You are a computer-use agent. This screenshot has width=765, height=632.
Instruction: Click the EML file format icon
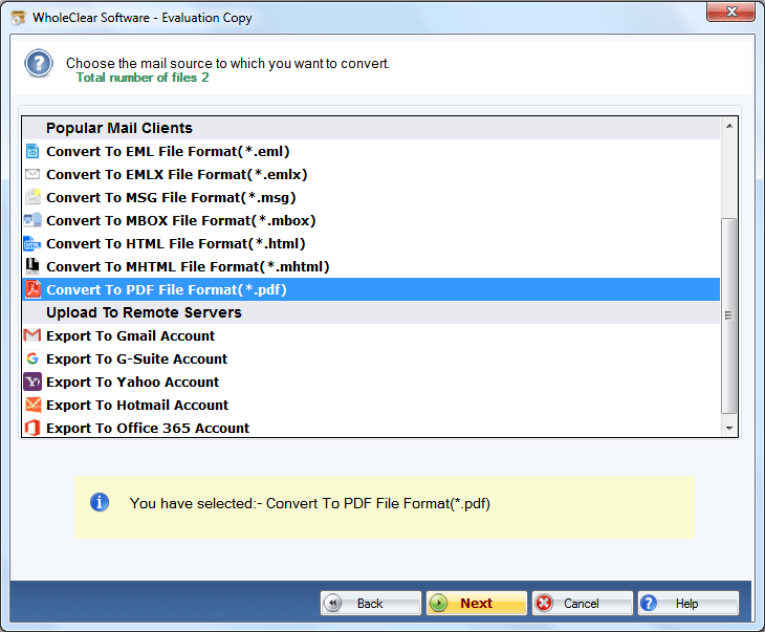pos(32,151)
